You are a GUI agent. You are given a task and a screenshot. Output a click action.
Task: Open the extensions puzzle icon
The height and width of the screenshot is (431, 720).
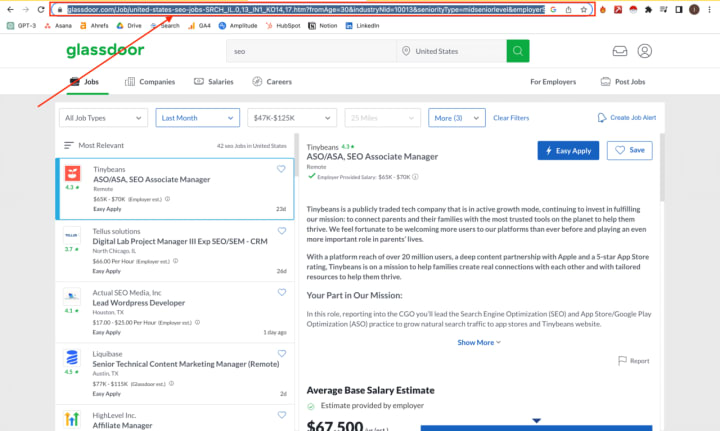point(648,9)
